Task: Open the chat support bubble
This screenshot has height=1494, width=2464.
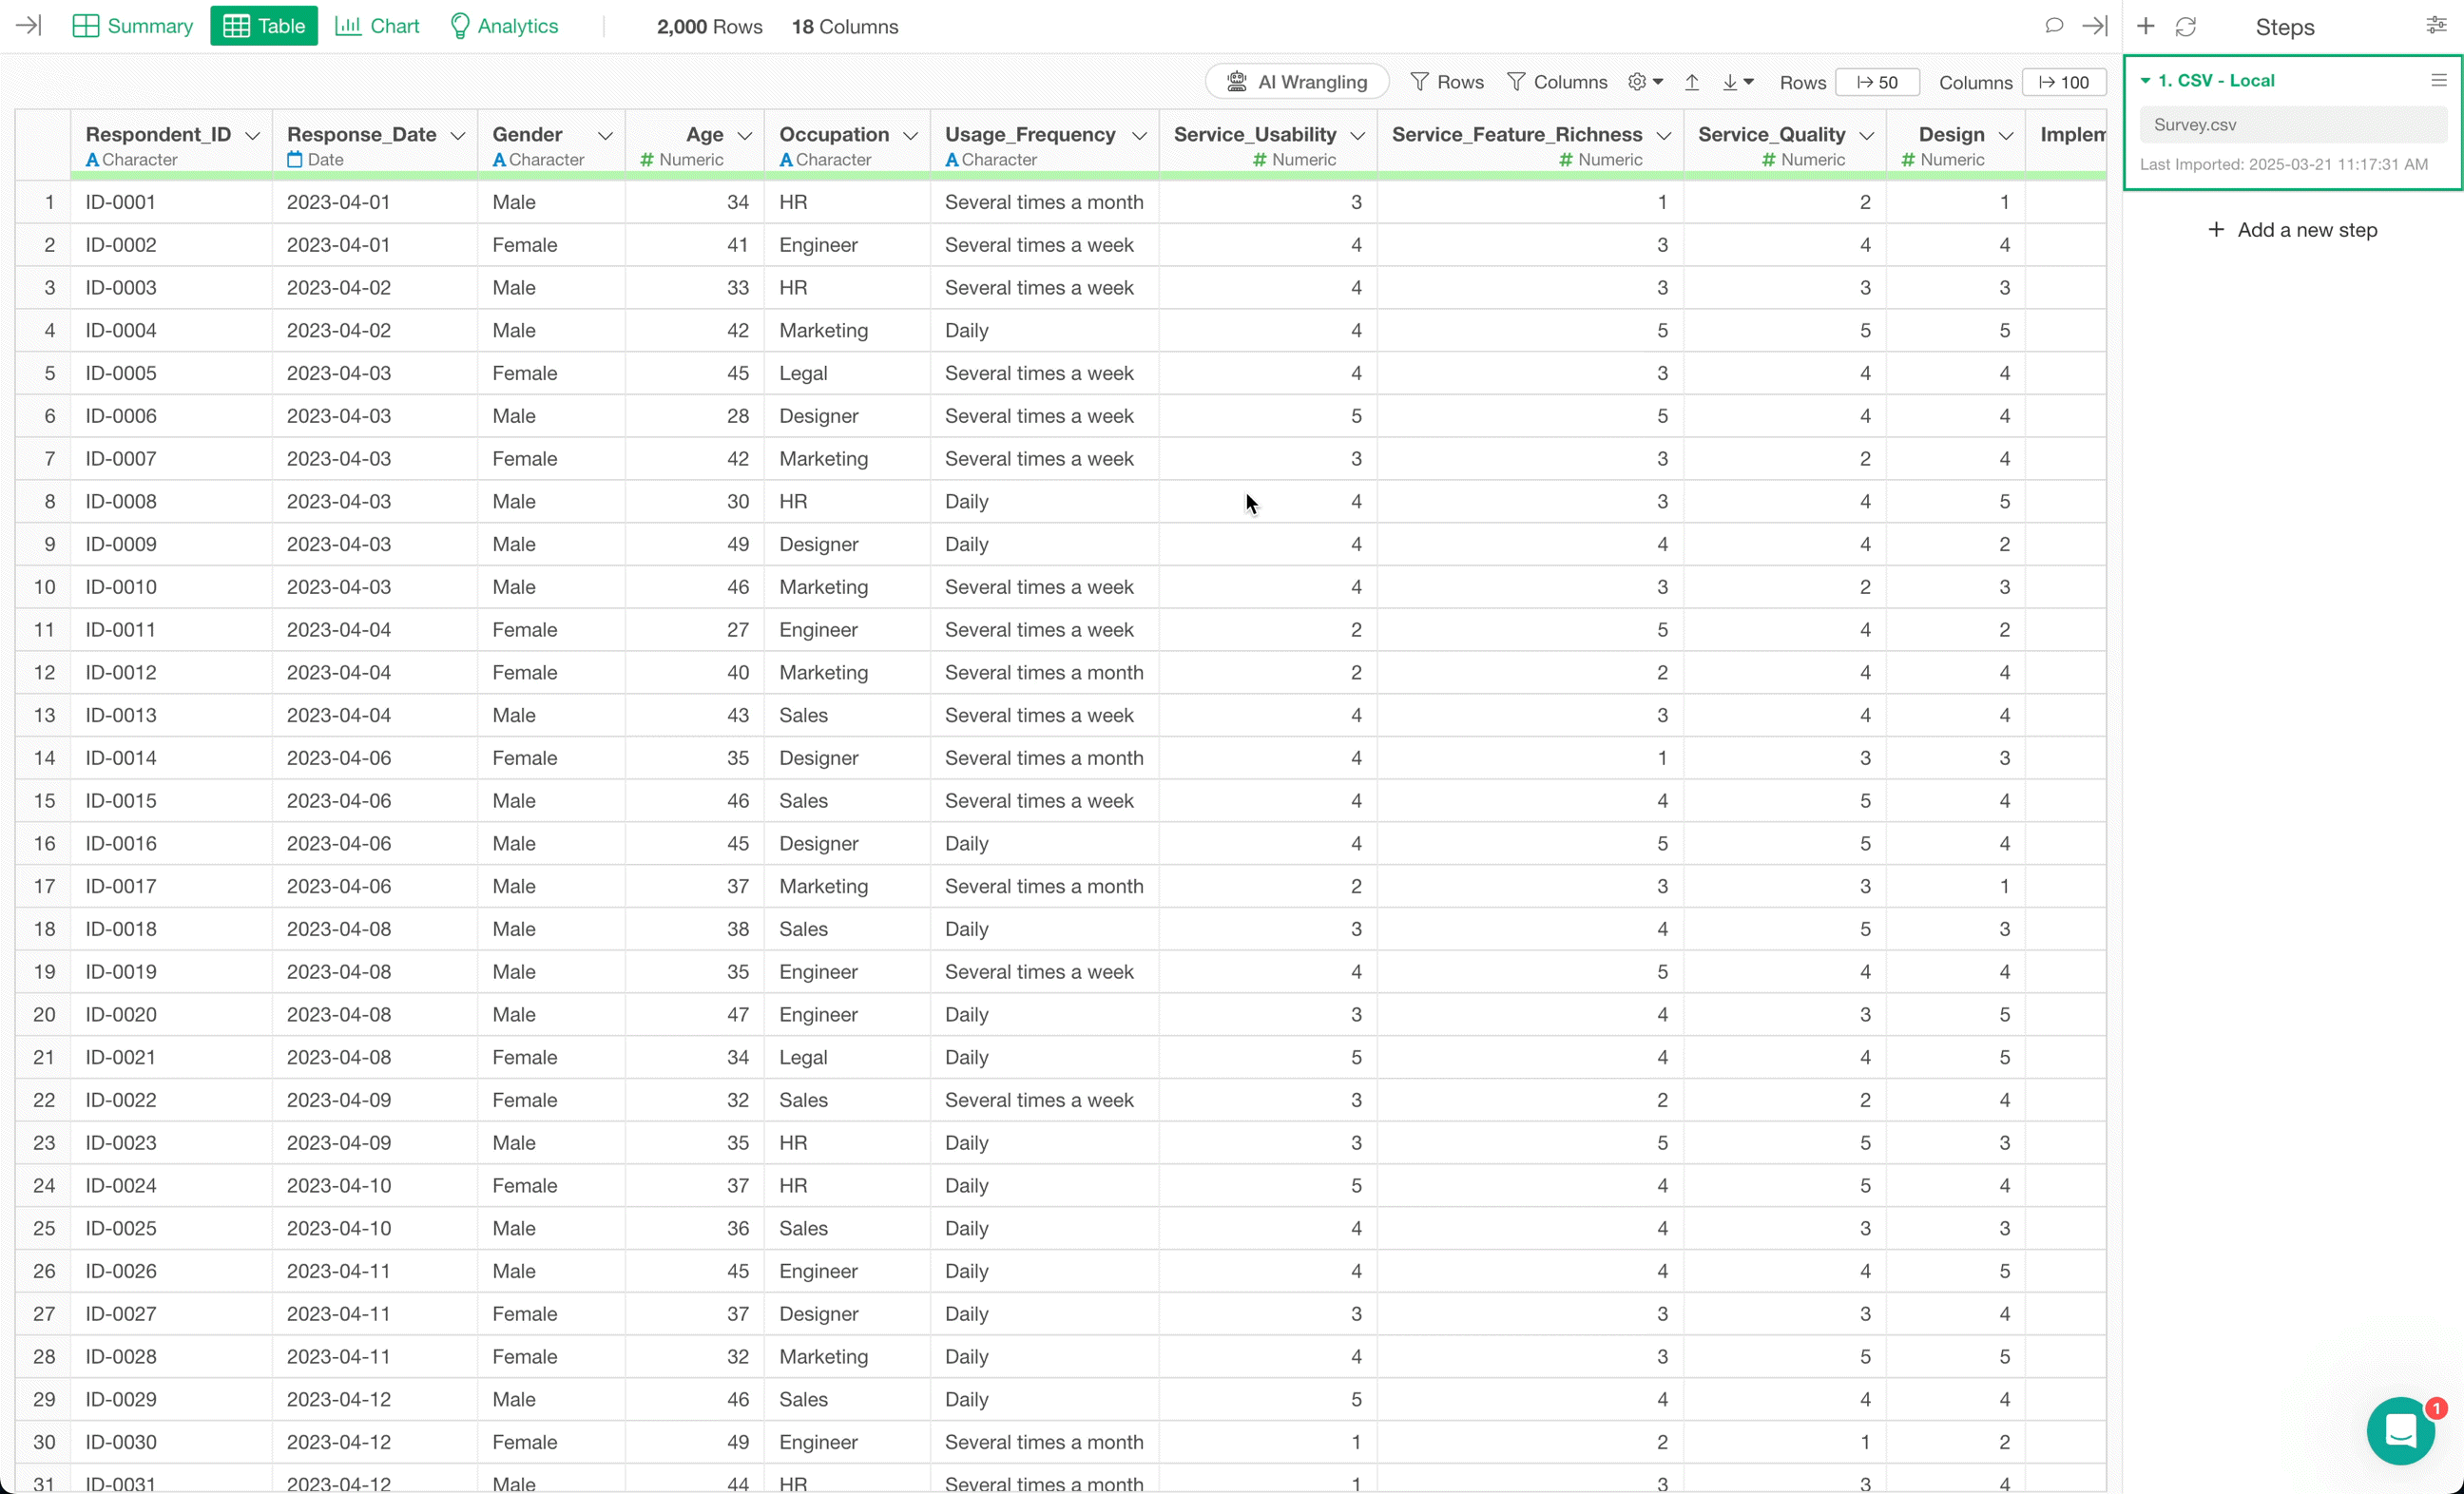Action: coord(2400,1430)
